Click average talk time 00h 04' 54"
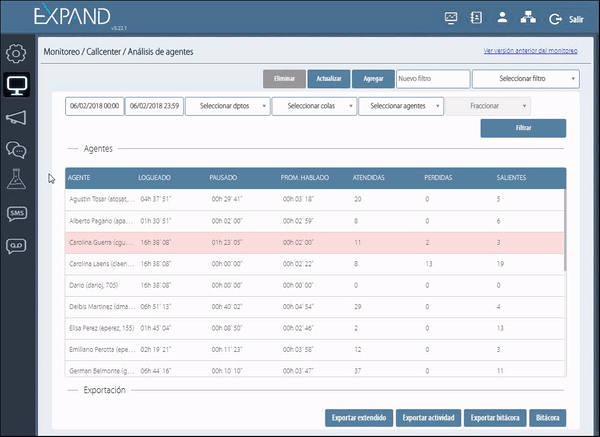This screenshot has width=600, height=437. click(298, 307)
